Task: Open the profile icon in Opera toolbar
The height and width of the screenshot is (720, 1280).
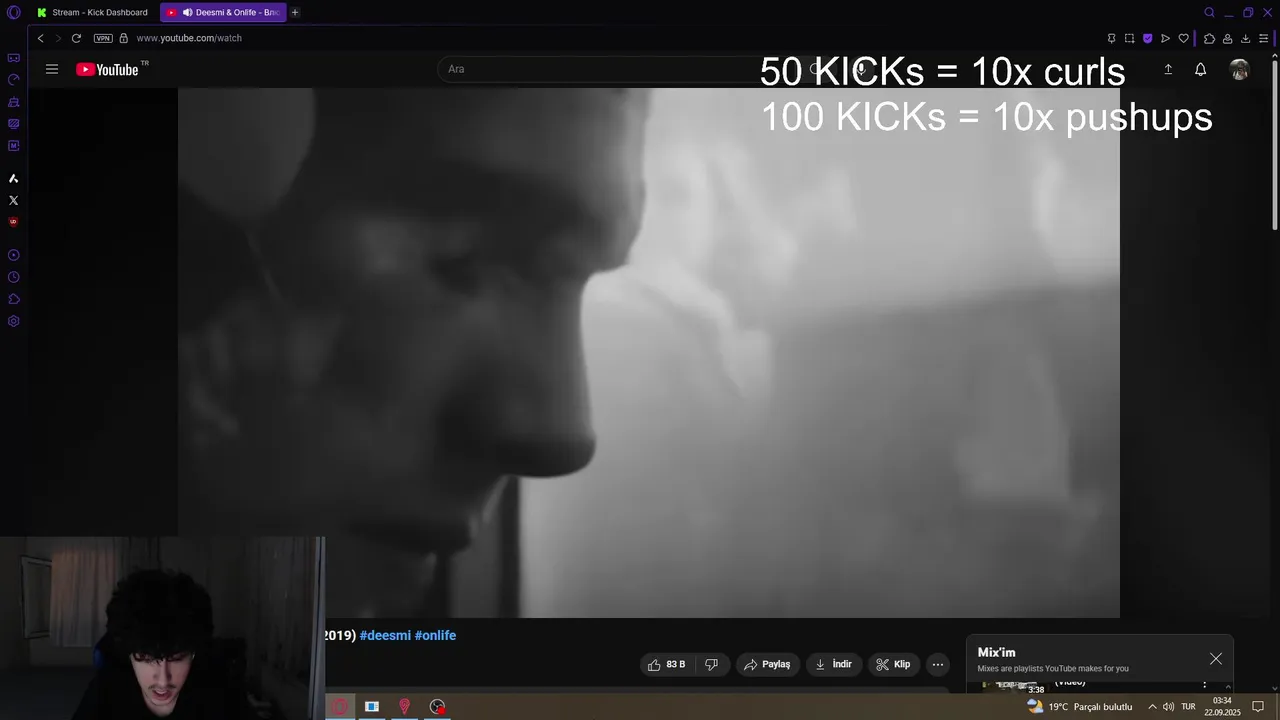Action: [1227, 38]
